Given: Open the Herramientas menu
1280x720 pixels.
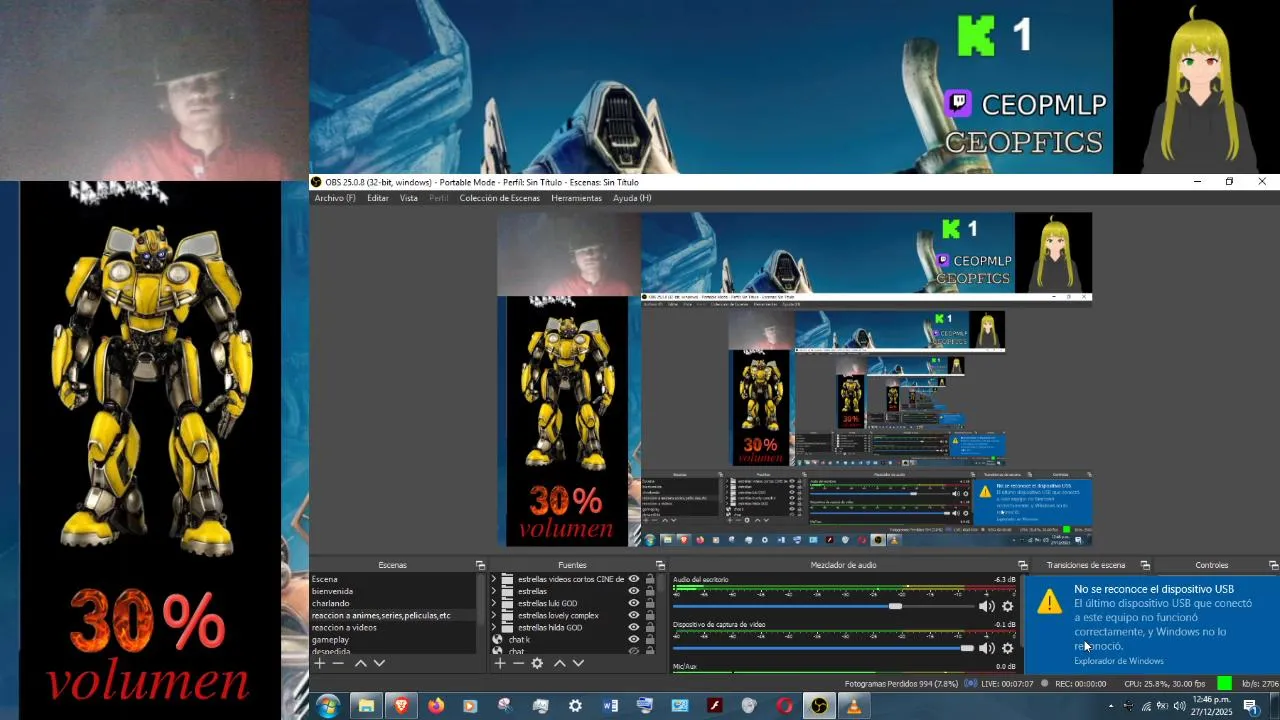Looking at the screenshot, I should point(577,198).
